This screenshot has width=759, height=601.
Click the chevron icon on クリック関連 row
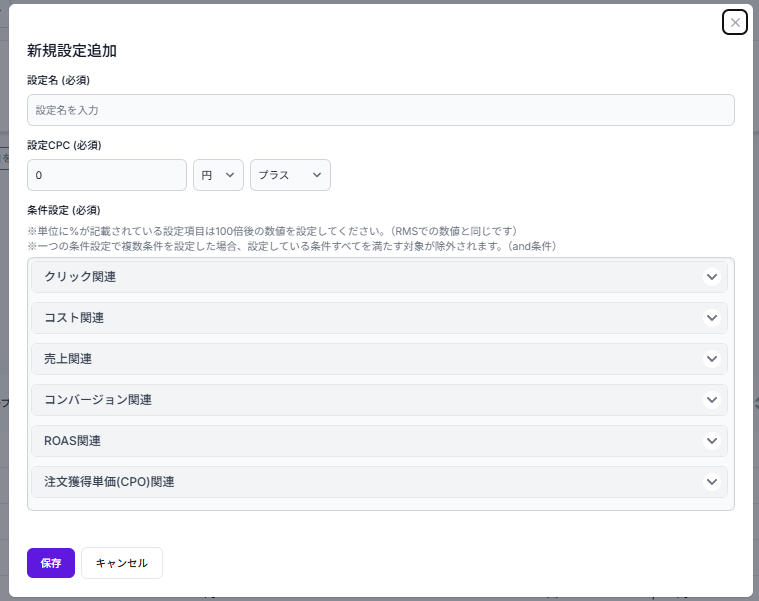tap(712, 277)
